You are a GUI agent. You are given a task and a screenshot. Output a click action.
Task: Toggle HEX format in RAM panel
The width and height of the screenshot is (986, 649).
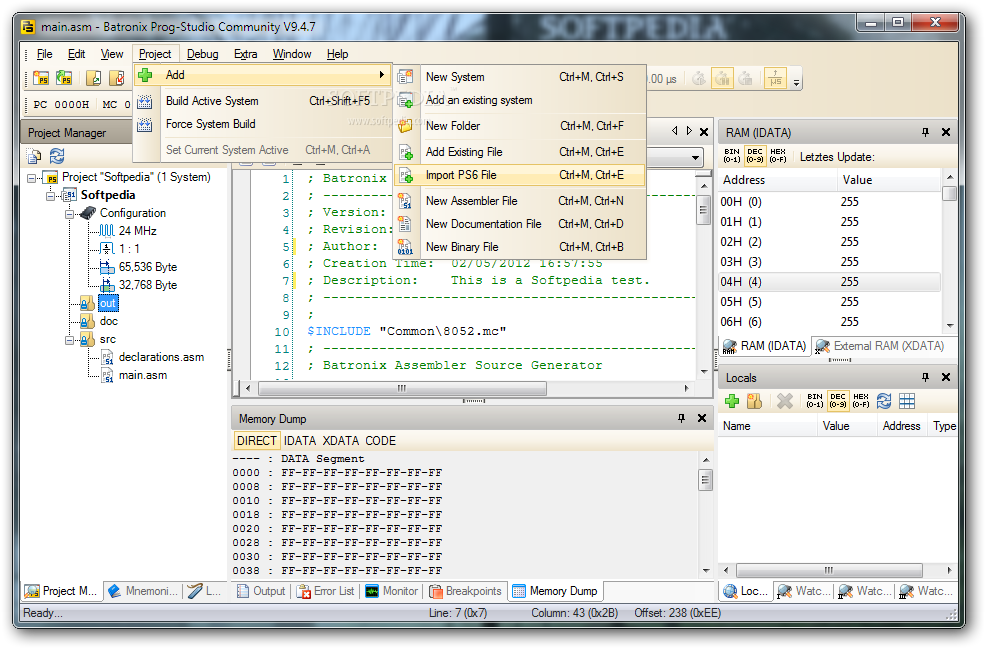click(778, 155)
